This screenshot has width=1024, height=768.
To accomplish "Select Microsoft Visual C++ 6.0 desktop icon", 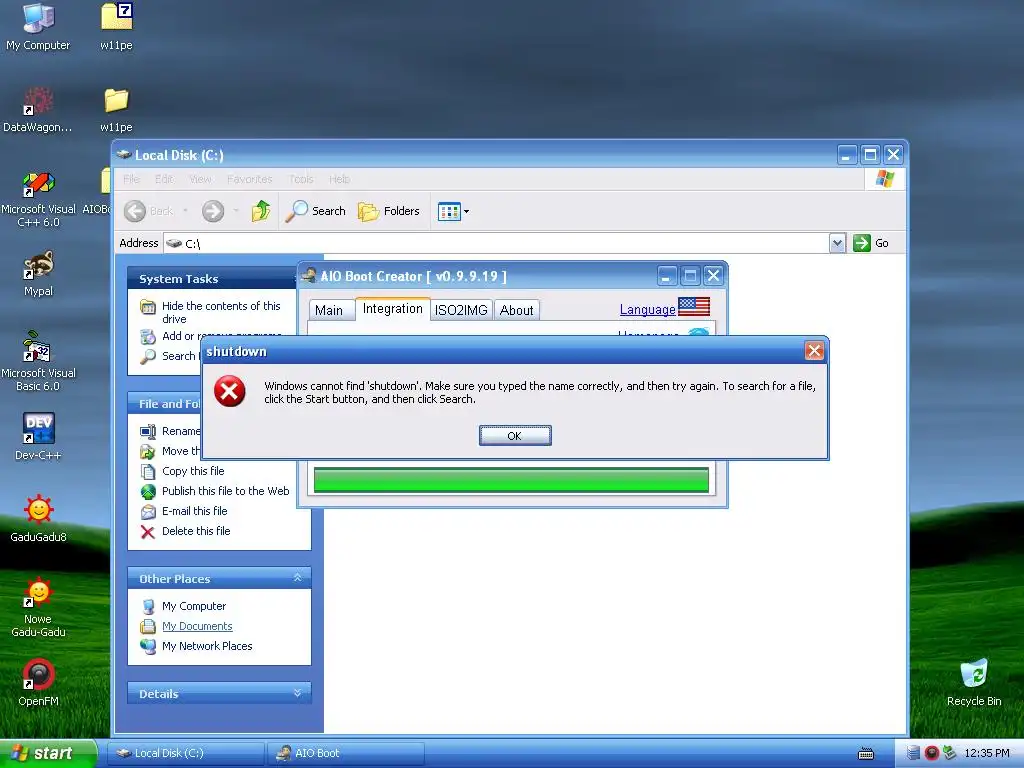I will (38, 199).
